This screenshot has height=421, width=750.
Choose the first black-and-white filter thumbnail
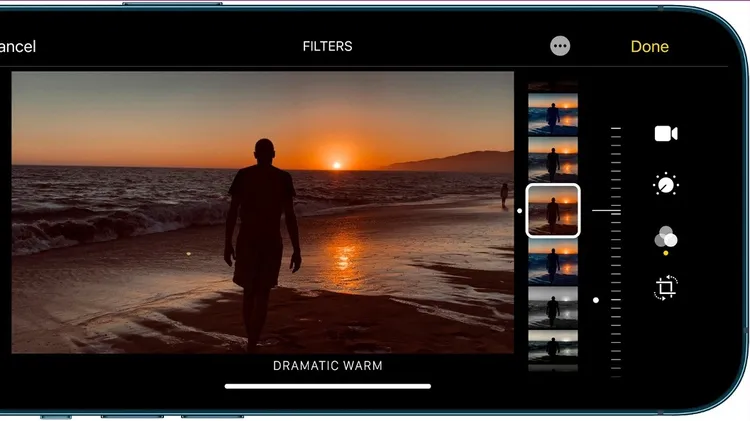coord(553,307)
